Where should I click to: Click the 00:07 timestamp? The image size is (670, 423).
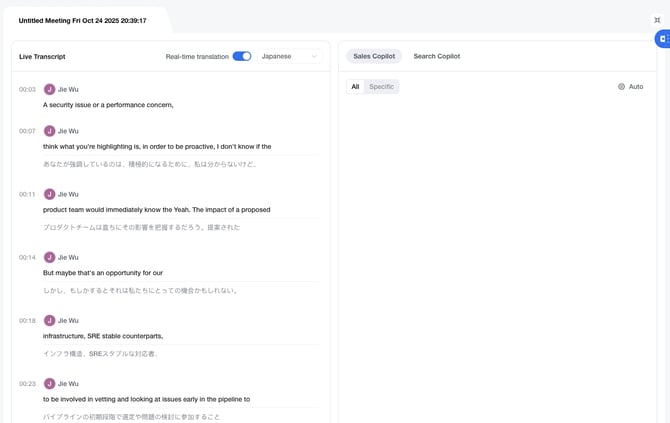pyautogui.click(x=27, y=131)
